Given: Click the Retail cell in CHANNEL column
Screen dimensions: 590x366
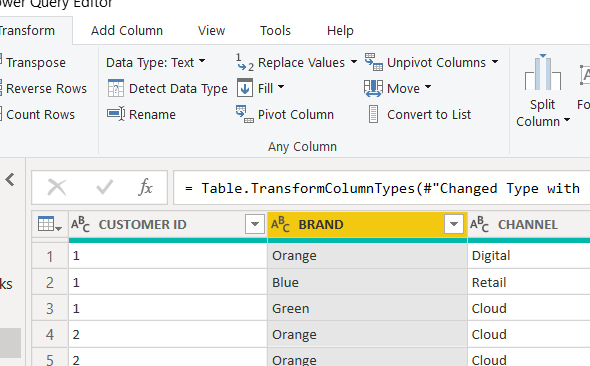Looking at the screenshot, I should pos(529,282).
